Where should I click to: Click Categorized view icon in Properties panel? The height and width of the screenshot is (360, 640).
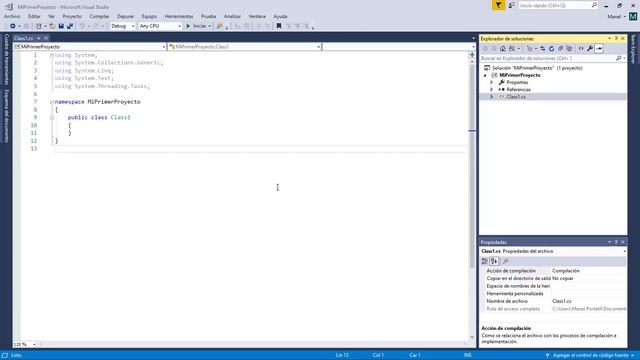[x=484, y=261]
